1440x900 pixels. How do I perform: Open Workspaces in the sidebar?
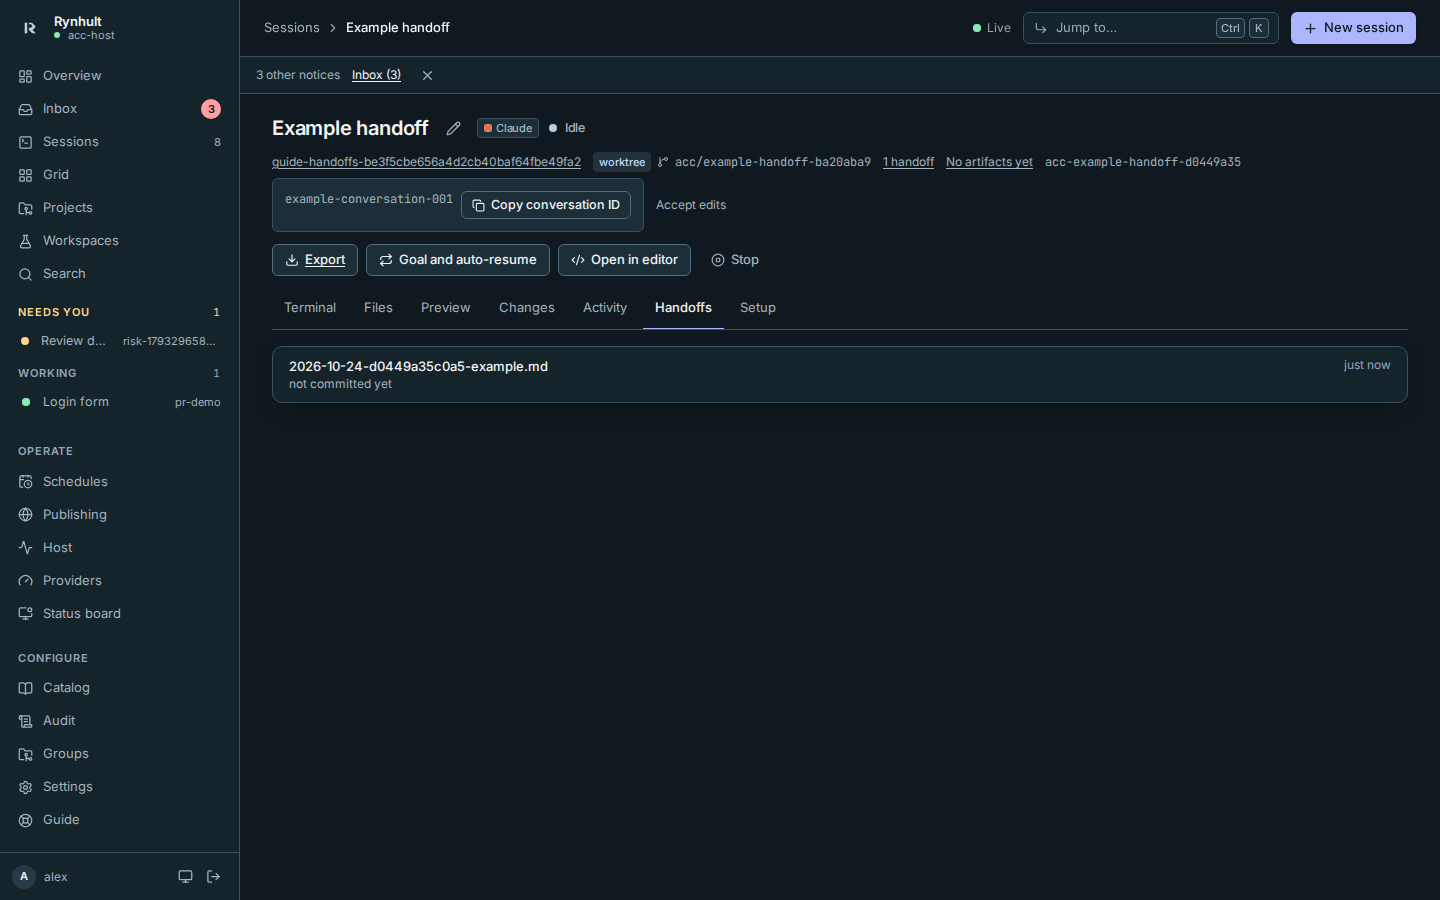(119, 241)
